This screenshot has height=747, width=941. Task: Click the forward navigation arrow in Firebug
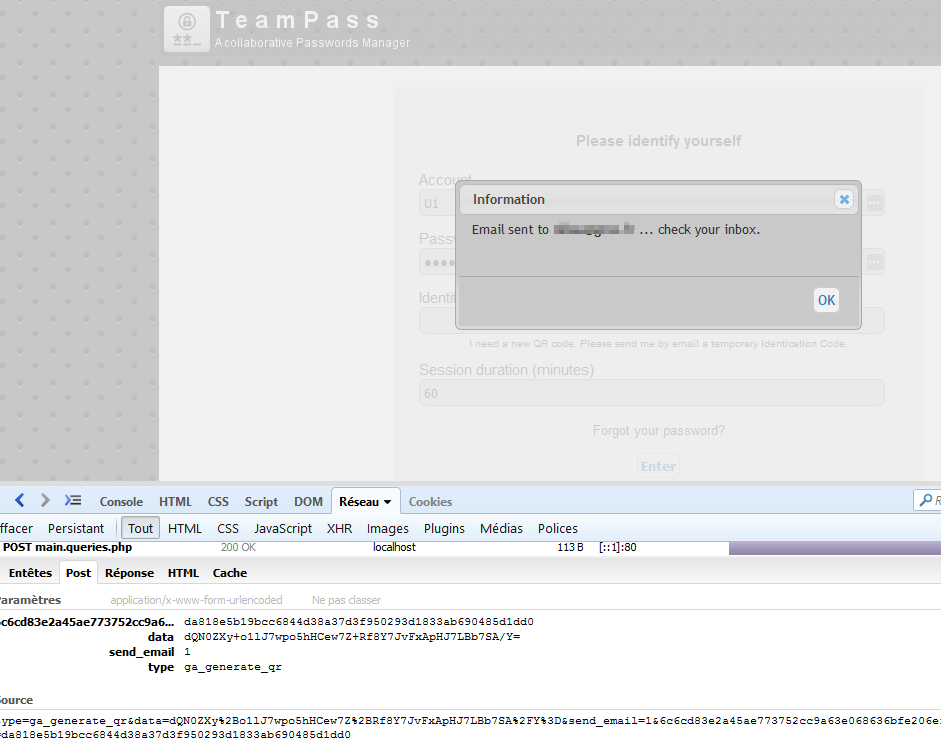44,500
